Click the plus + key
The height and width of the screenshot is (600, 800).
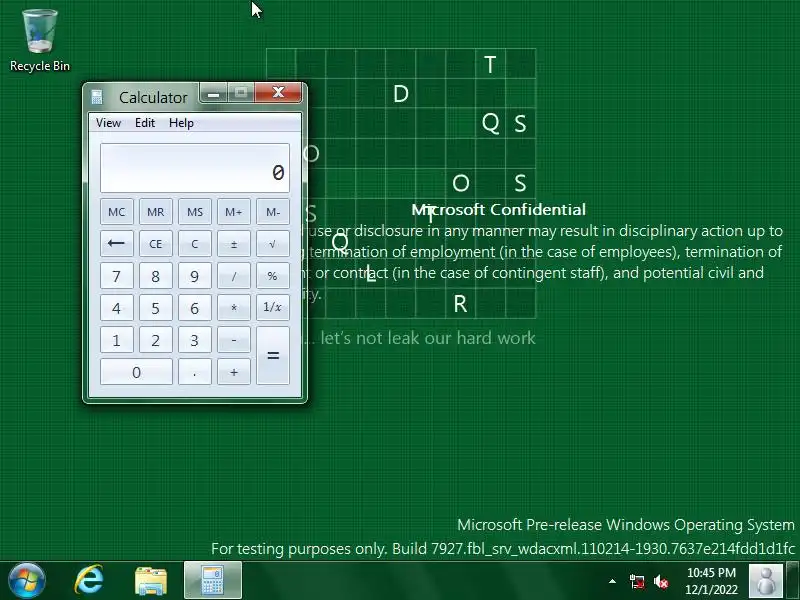(234, 372)
